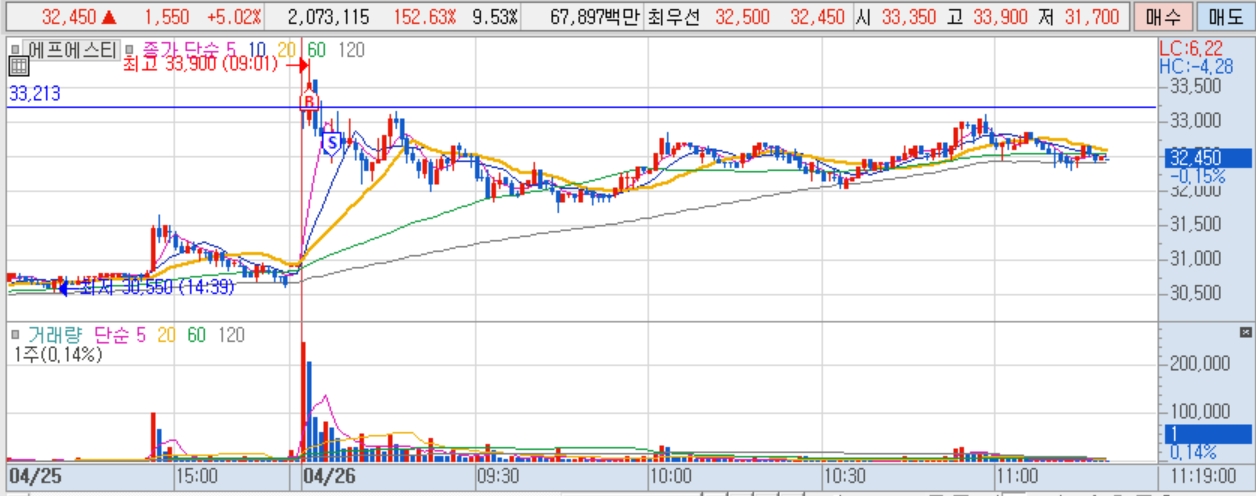Click the 2,073,115 volume value
The width and height of the screenshot is (1256, 496).
[x=328, y=17]
